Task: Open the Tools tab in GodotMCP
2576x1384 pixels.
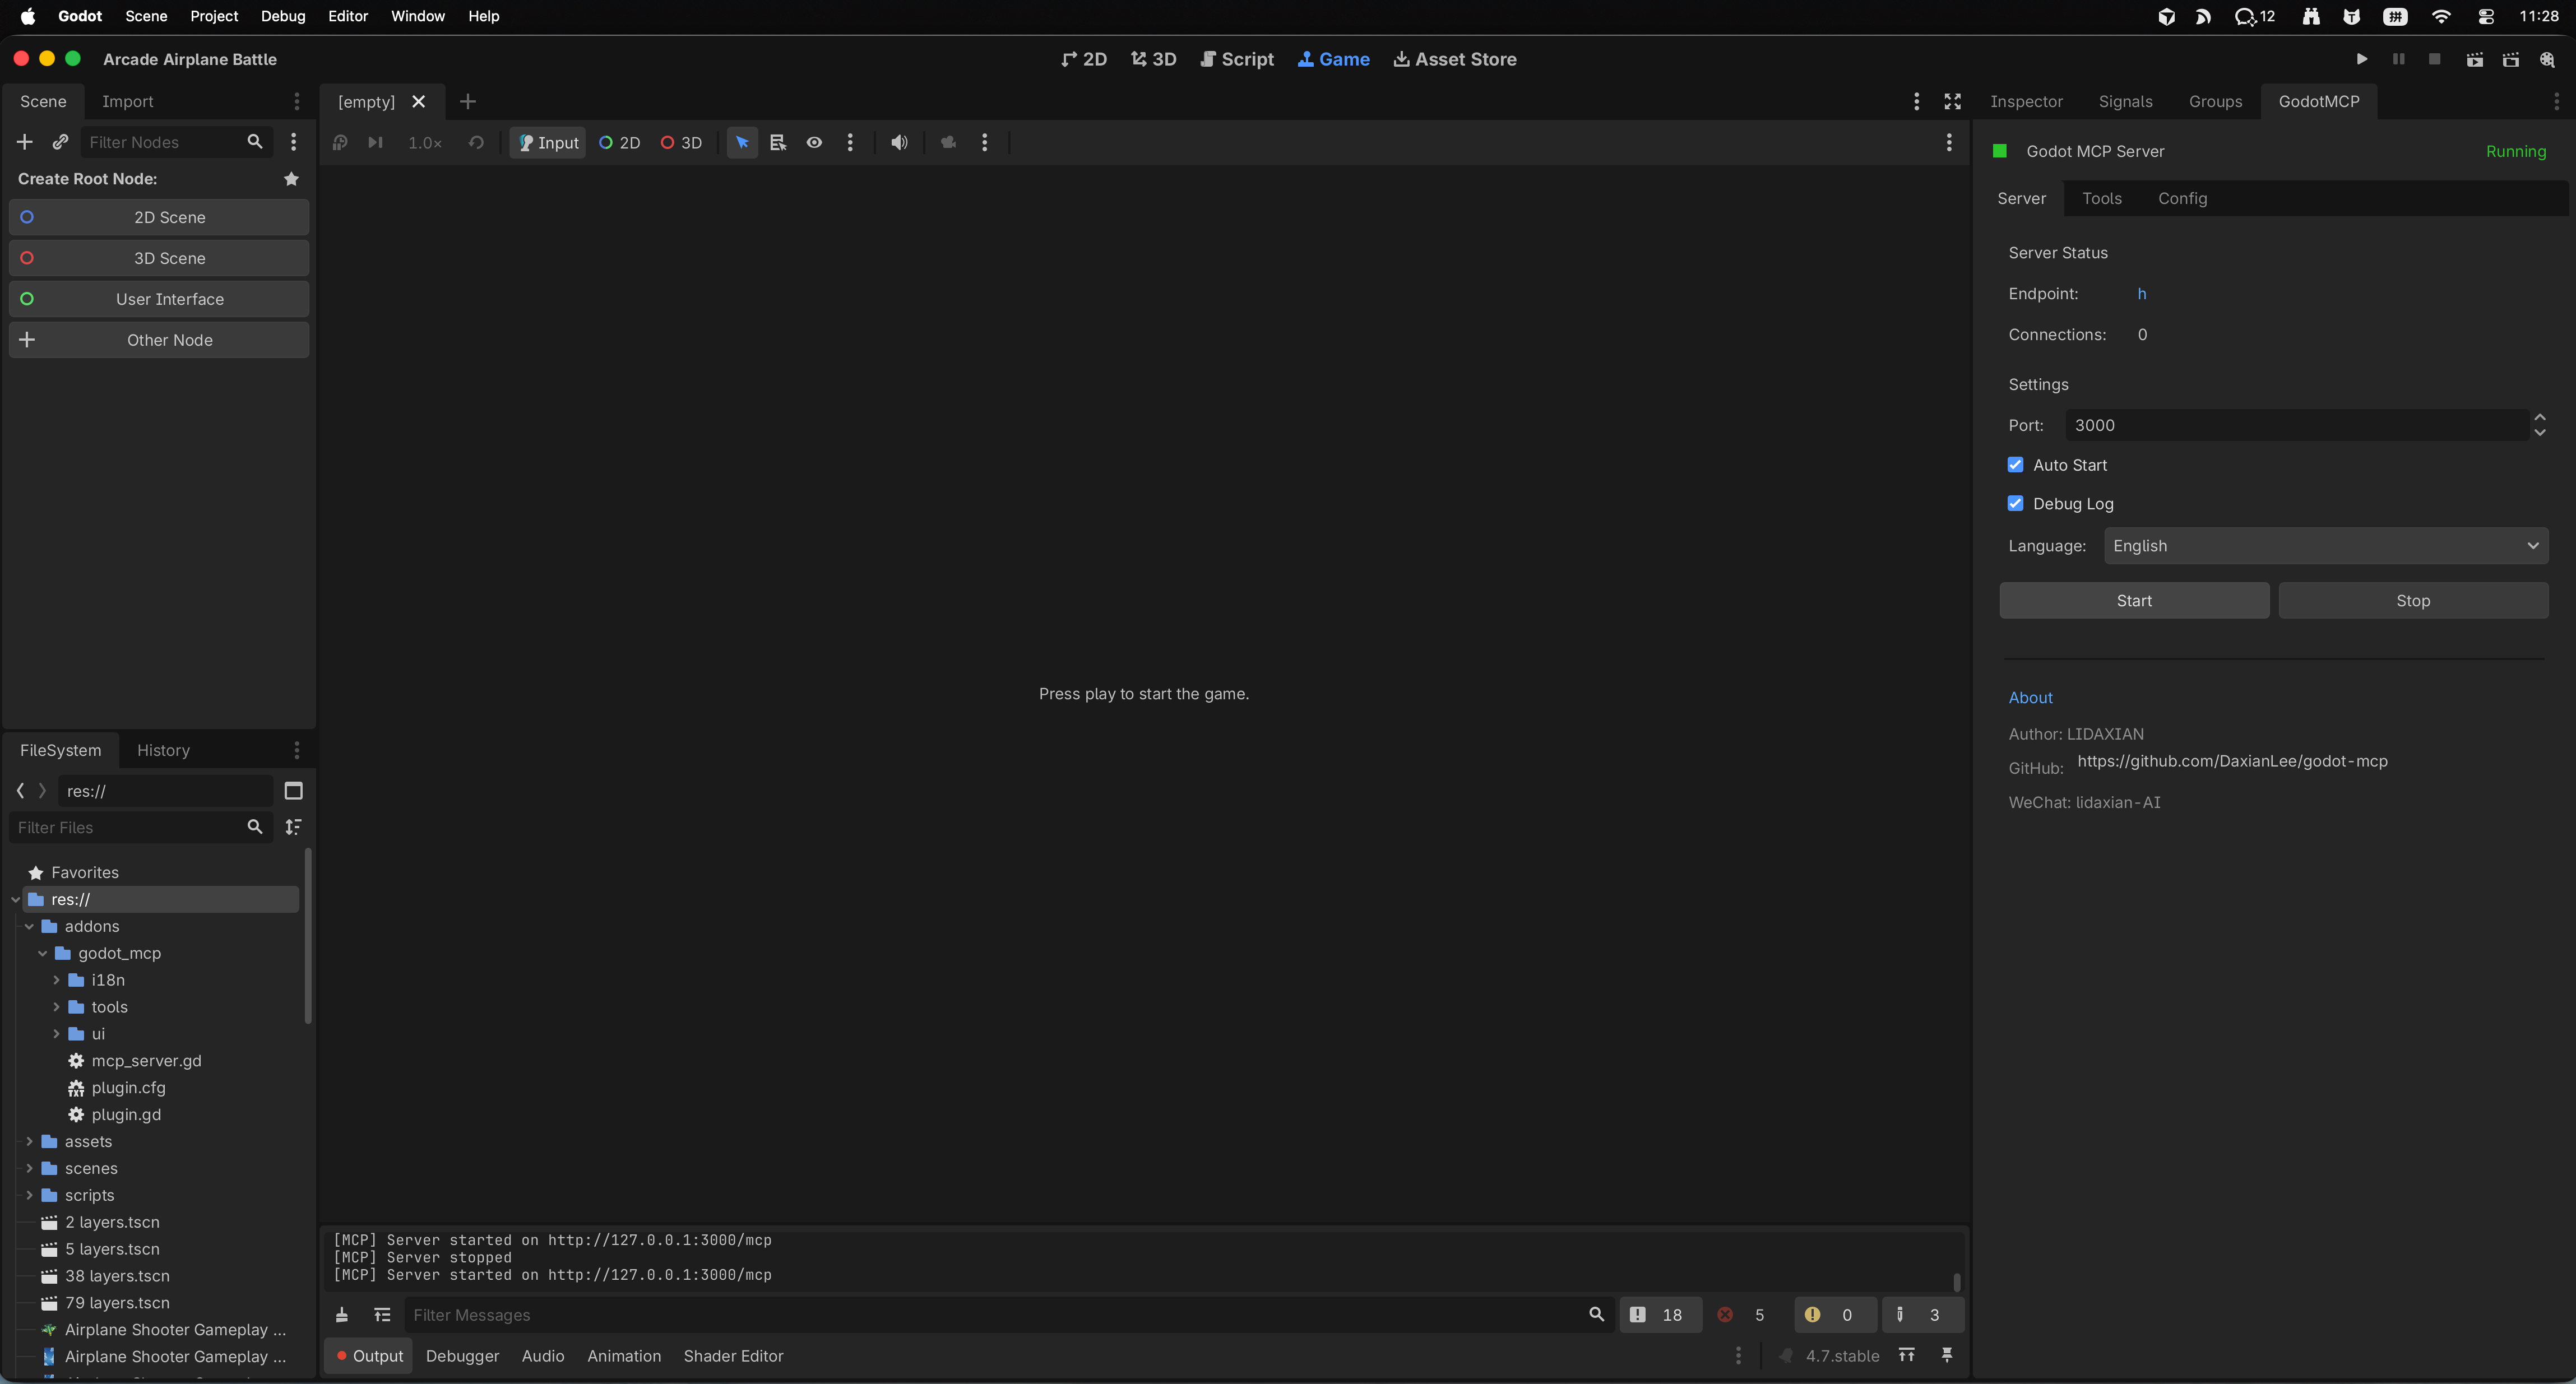Action: click(x=2101, y=198)
